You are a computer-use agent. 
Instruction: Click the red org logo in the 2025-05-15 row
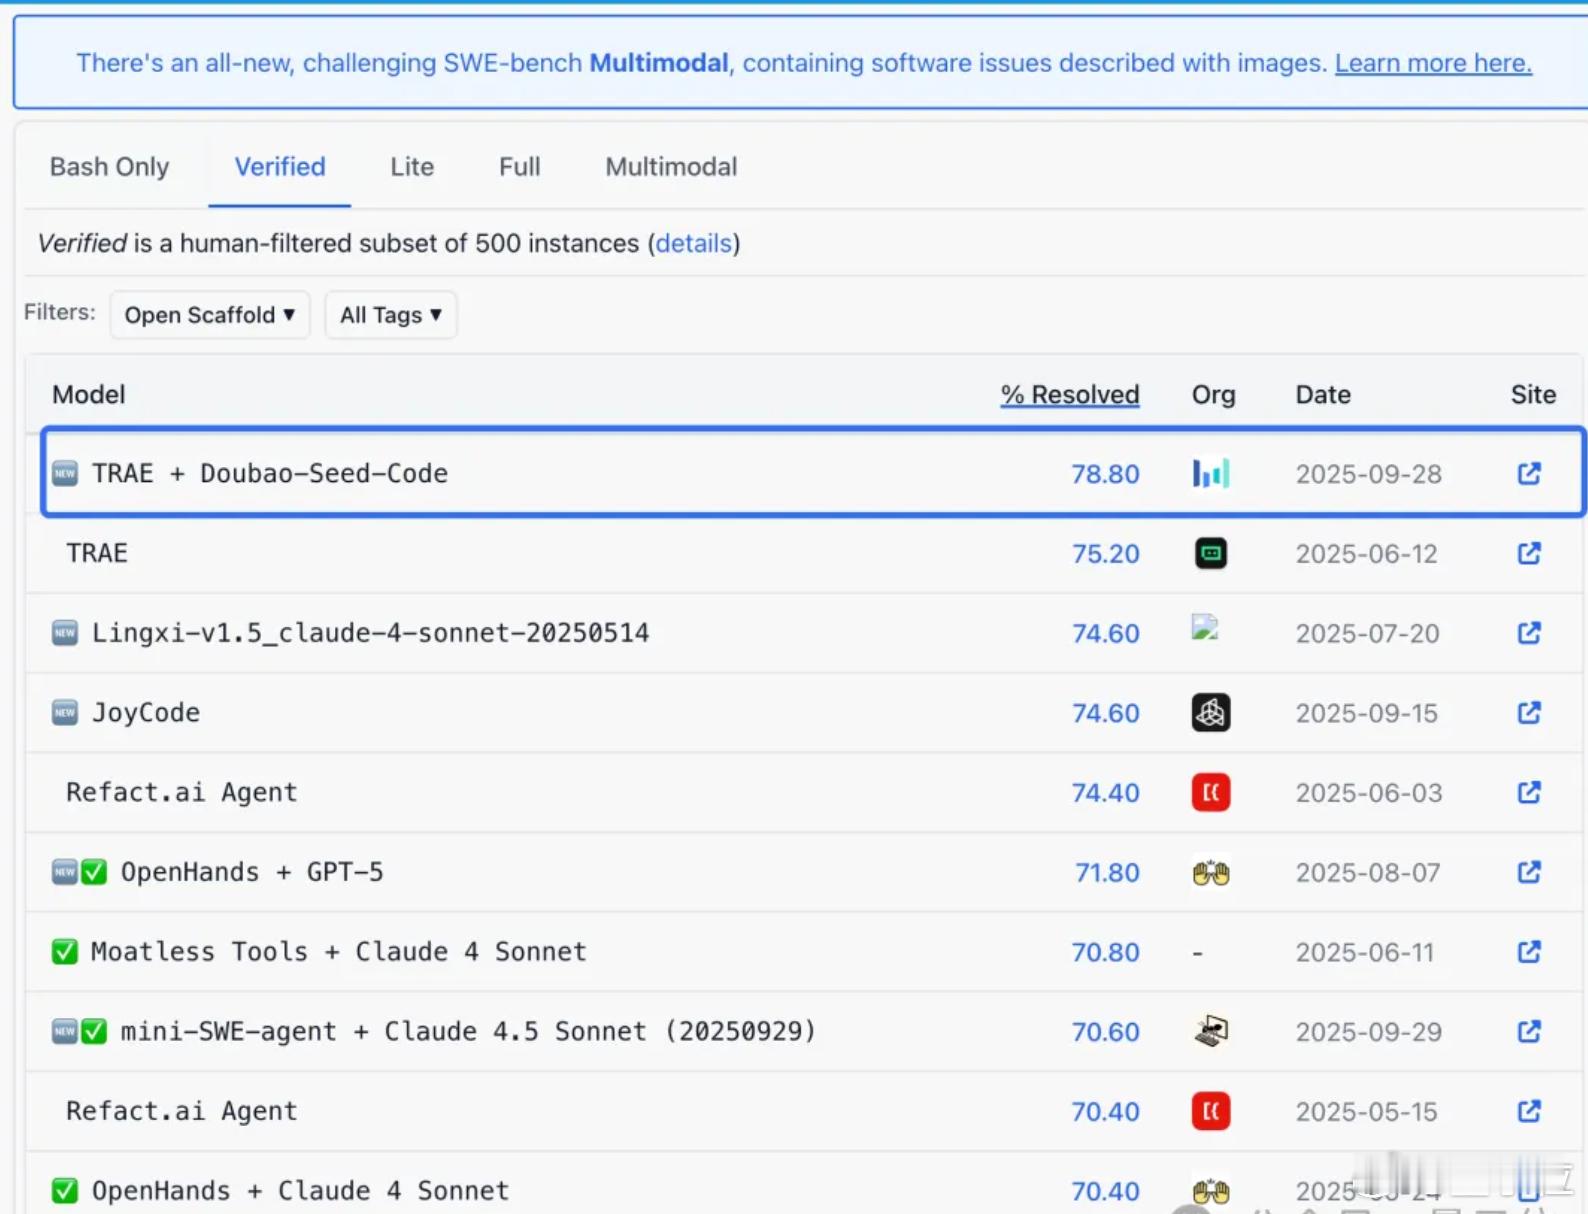tap(1211, 1111)
